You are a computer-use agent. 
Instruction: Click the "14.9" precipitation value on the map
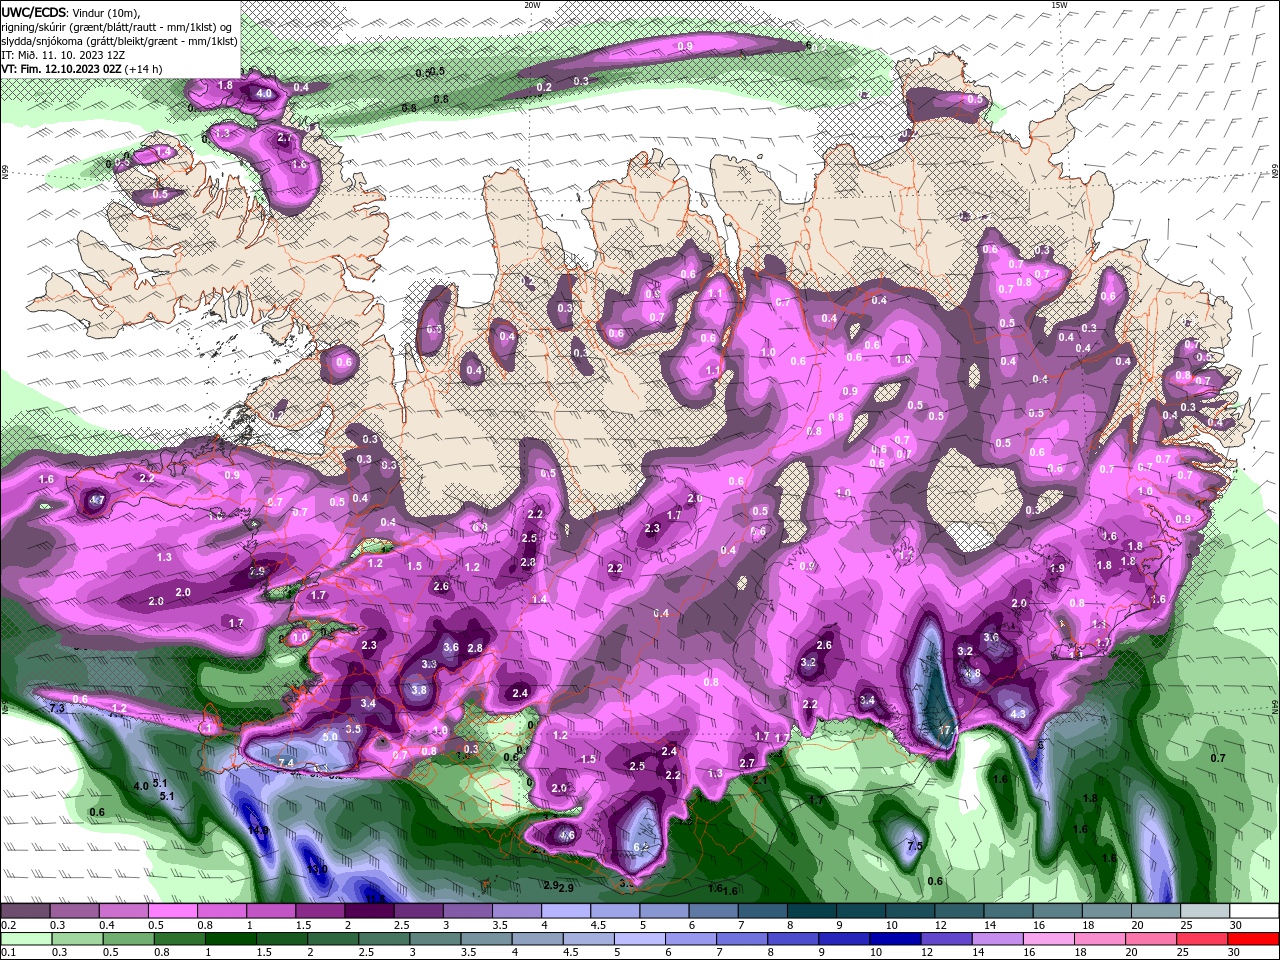tap(259, 830)
